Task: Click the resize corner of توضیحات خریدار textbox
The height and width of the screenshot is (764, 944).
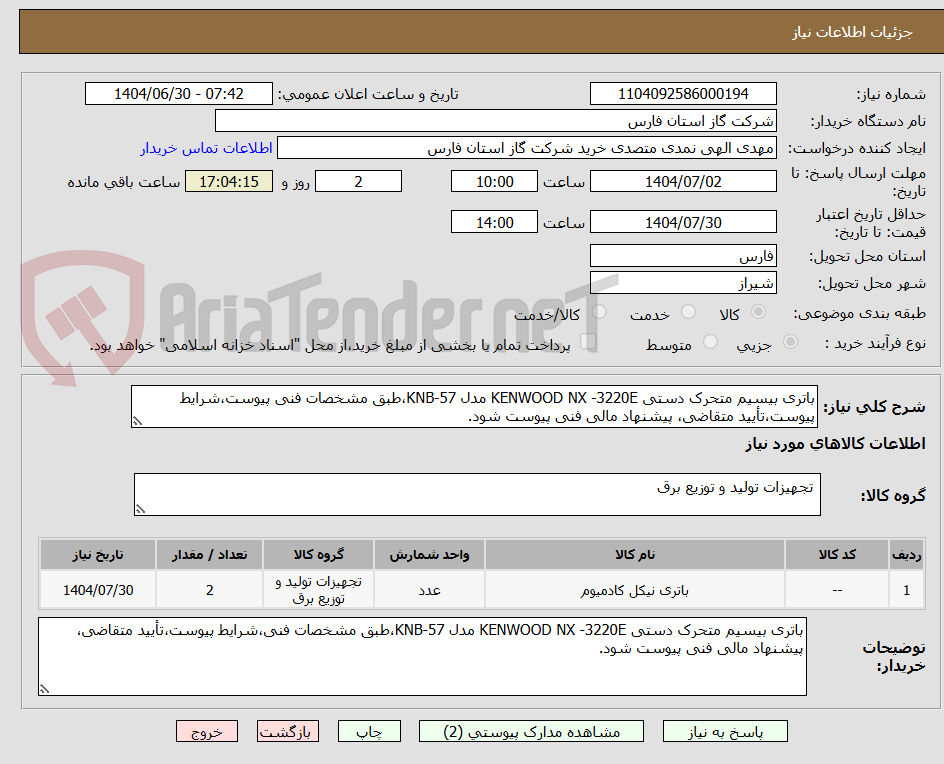Action: (44, 686)
